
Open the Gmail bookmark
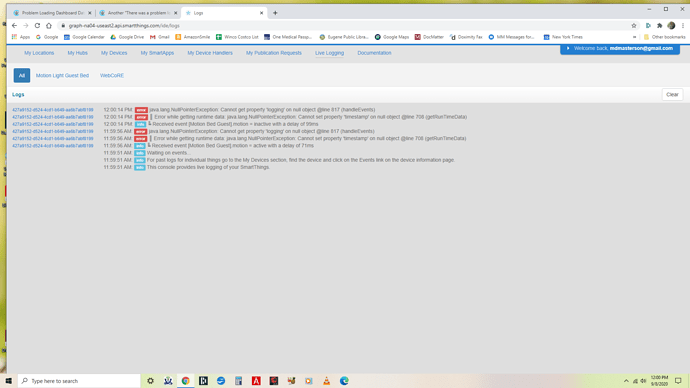tap(160, 37)
